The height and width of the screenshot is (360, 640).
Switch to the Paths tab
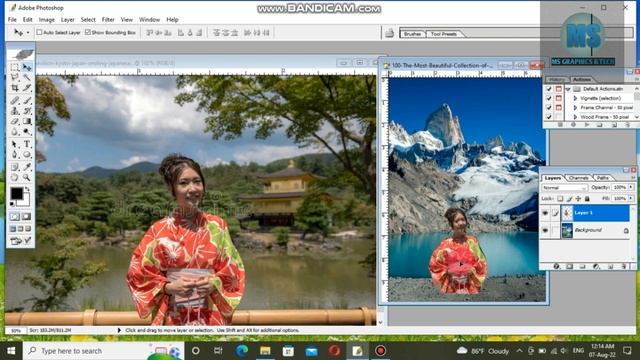pyautogui.click(x=602, y=178)
